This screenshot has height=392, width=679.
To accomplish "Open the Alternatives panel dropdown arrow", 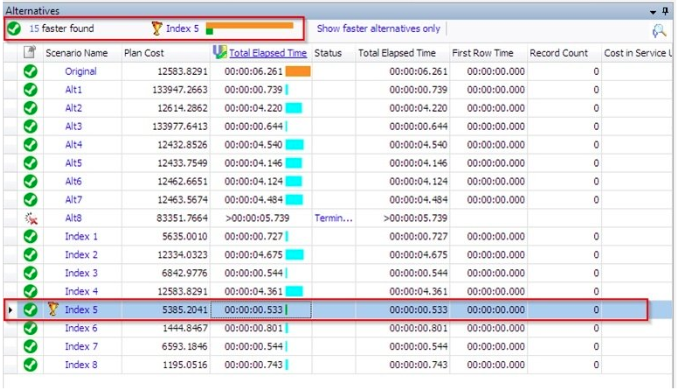I will click(653, 12).
